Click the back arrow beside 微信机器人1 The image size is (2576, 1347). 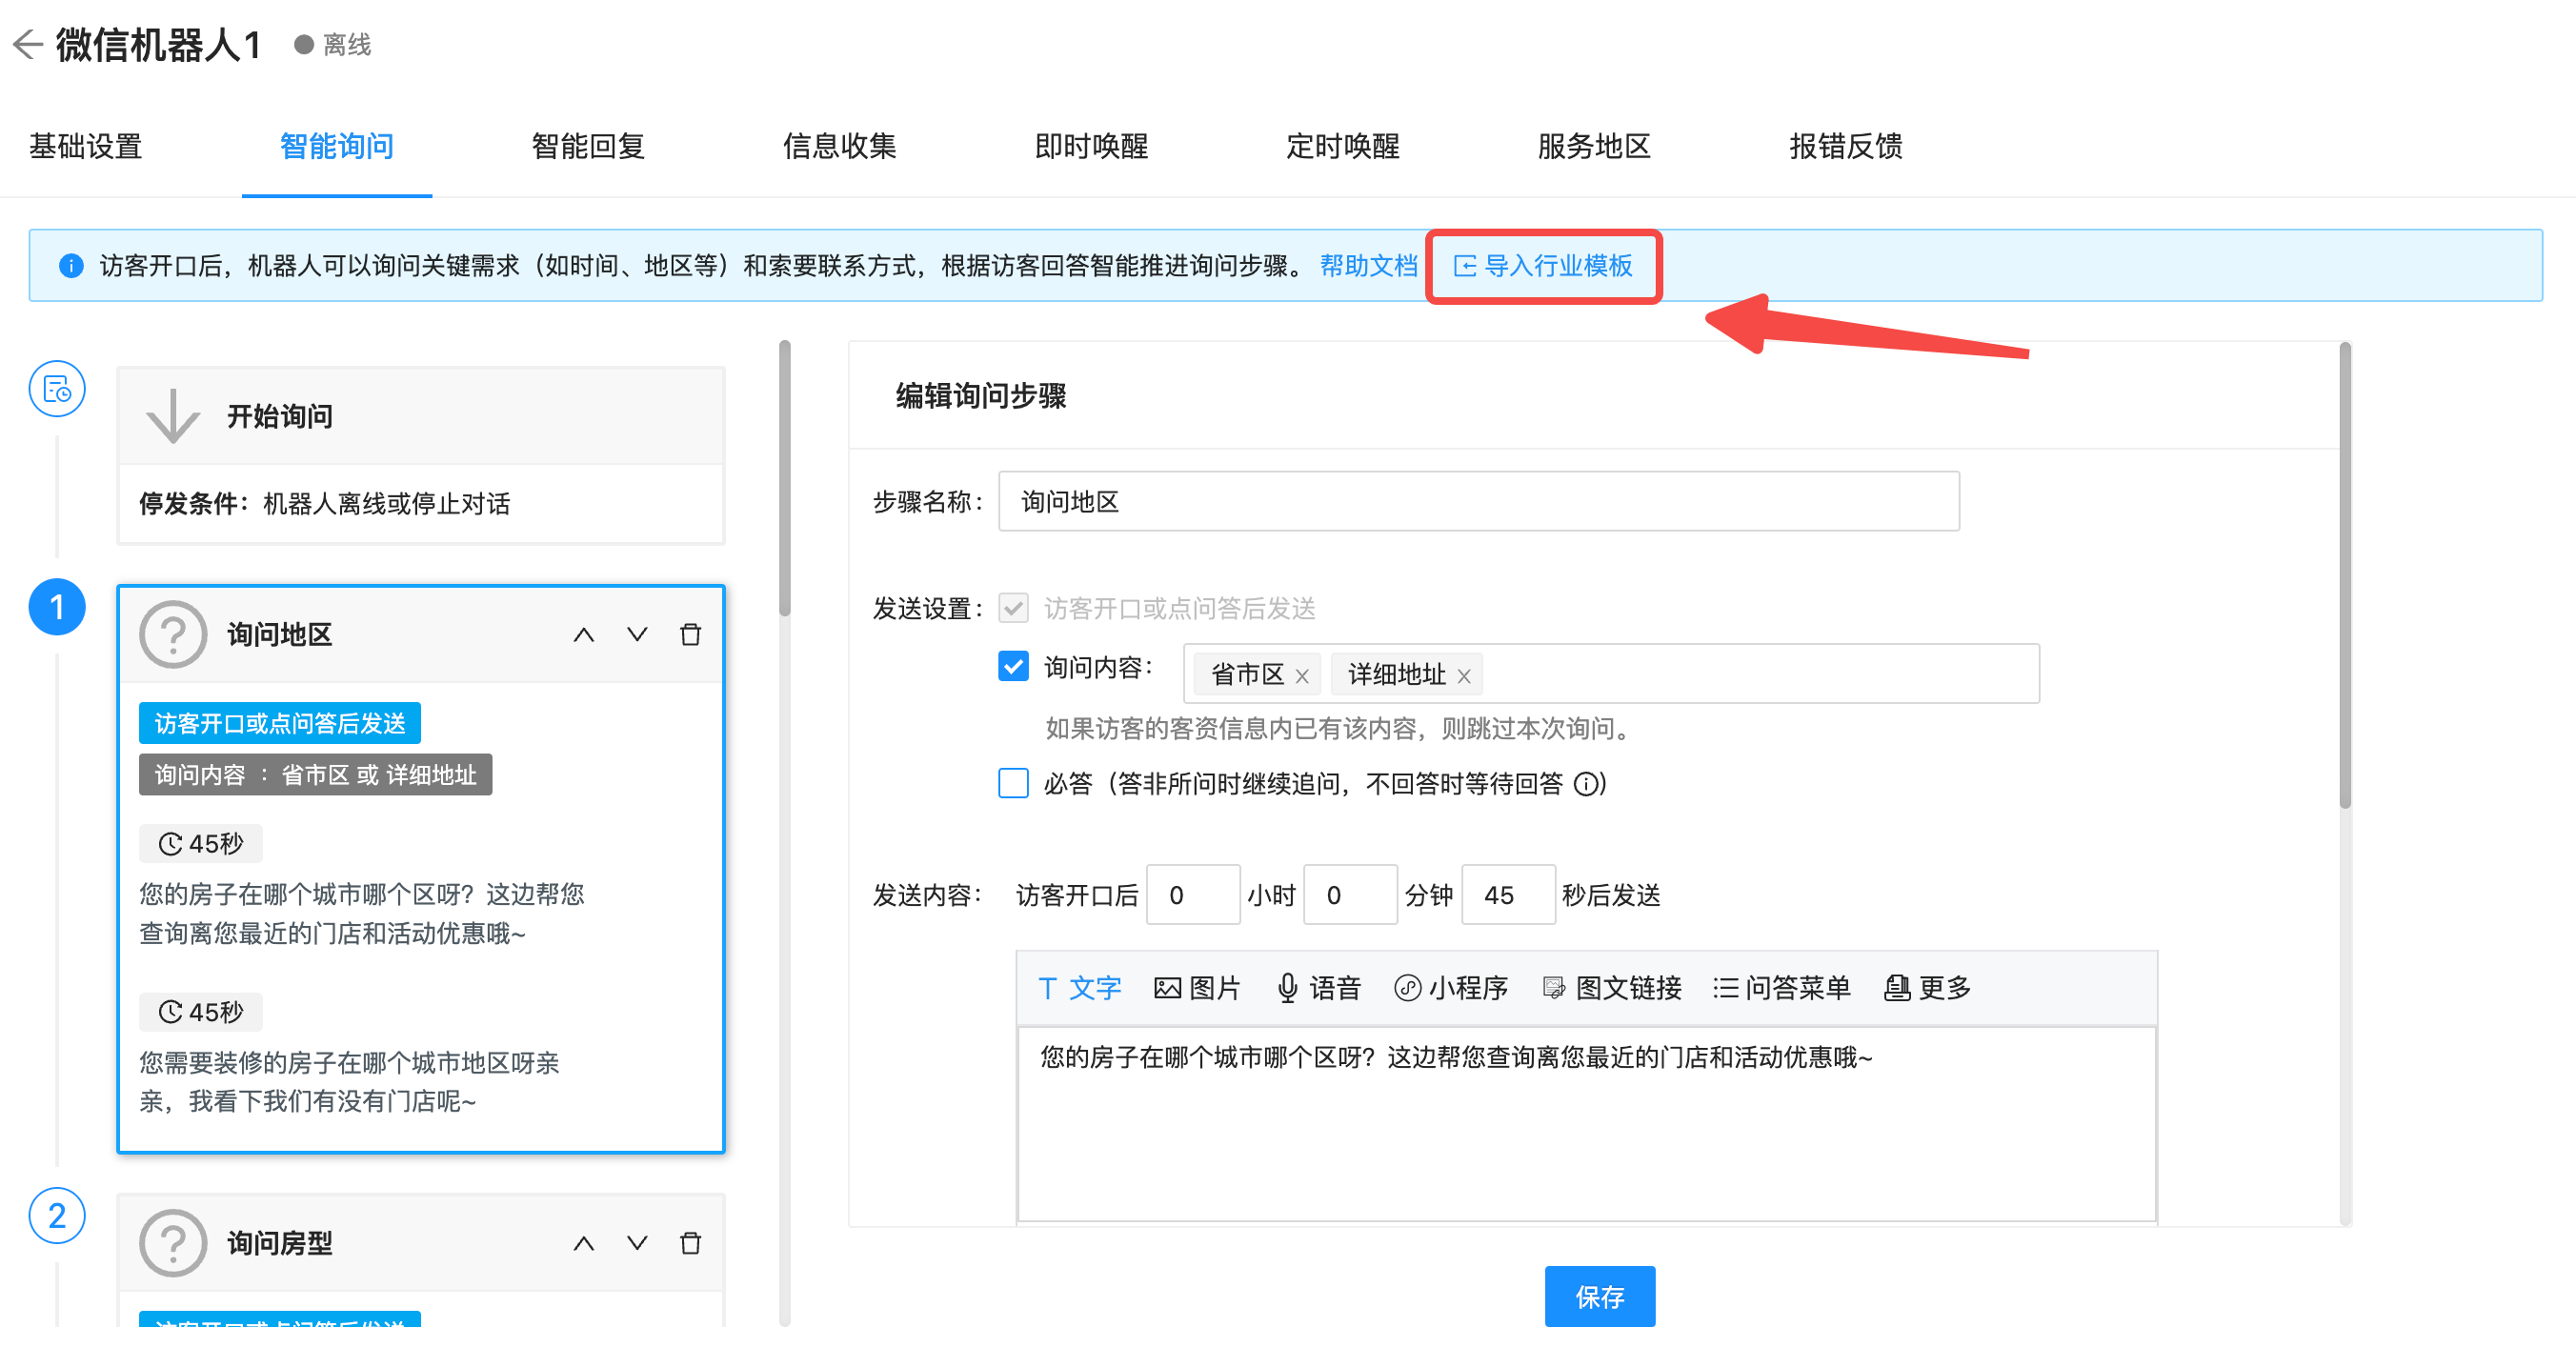coord(27,44)
